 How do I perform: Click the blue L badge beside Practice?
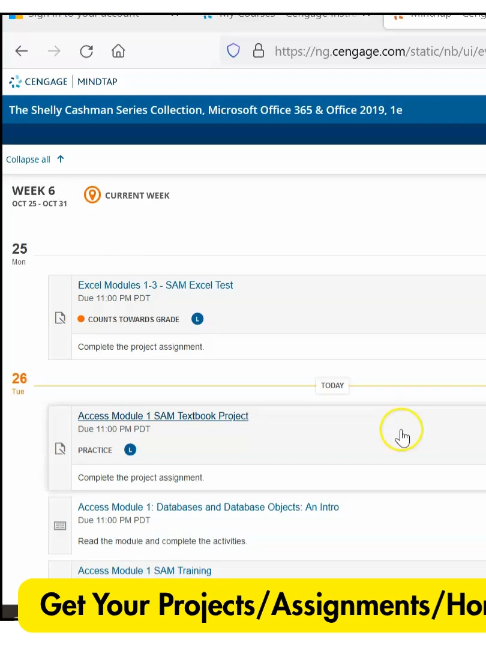[x=130, y=450]
